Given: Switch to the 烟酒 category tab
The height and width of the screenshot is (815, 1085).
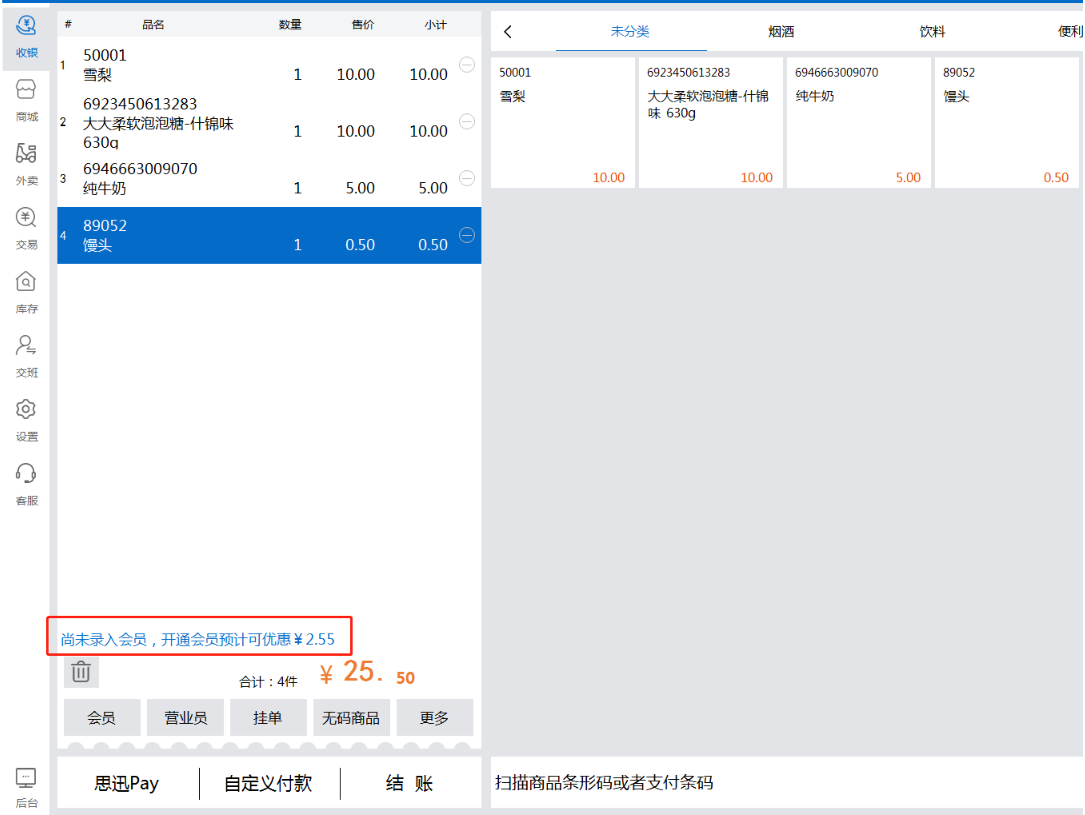Looking at the screenshot, I should click(x=781, y=32).
